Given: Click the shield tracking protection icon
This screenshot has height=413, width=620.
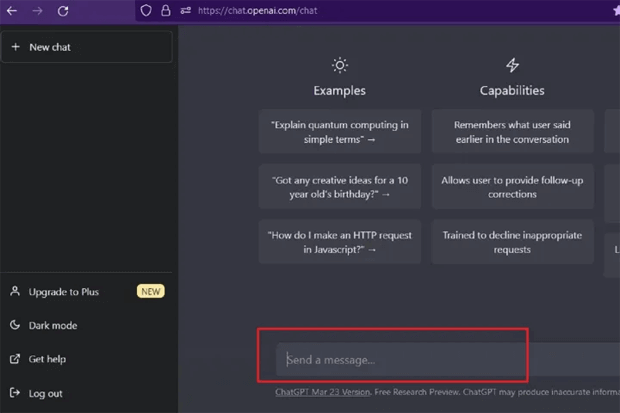Looking at the screenshot, I should click(x=146, y=10).
